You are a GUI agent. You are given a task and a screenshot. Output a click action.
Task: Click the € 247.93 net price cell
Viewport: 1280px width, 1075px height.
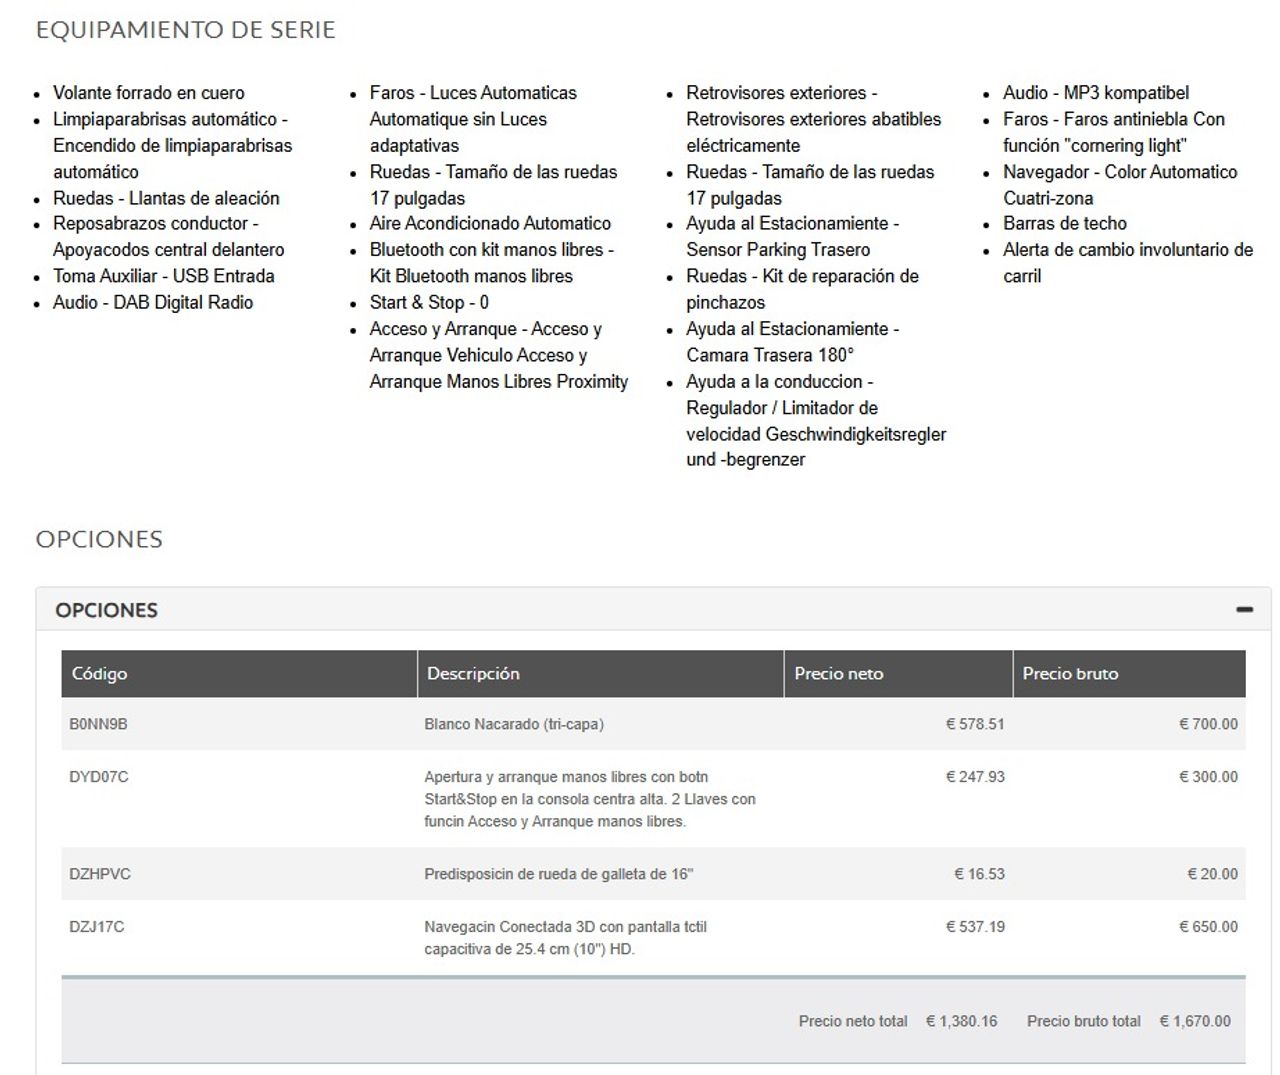tap(975, 776)
